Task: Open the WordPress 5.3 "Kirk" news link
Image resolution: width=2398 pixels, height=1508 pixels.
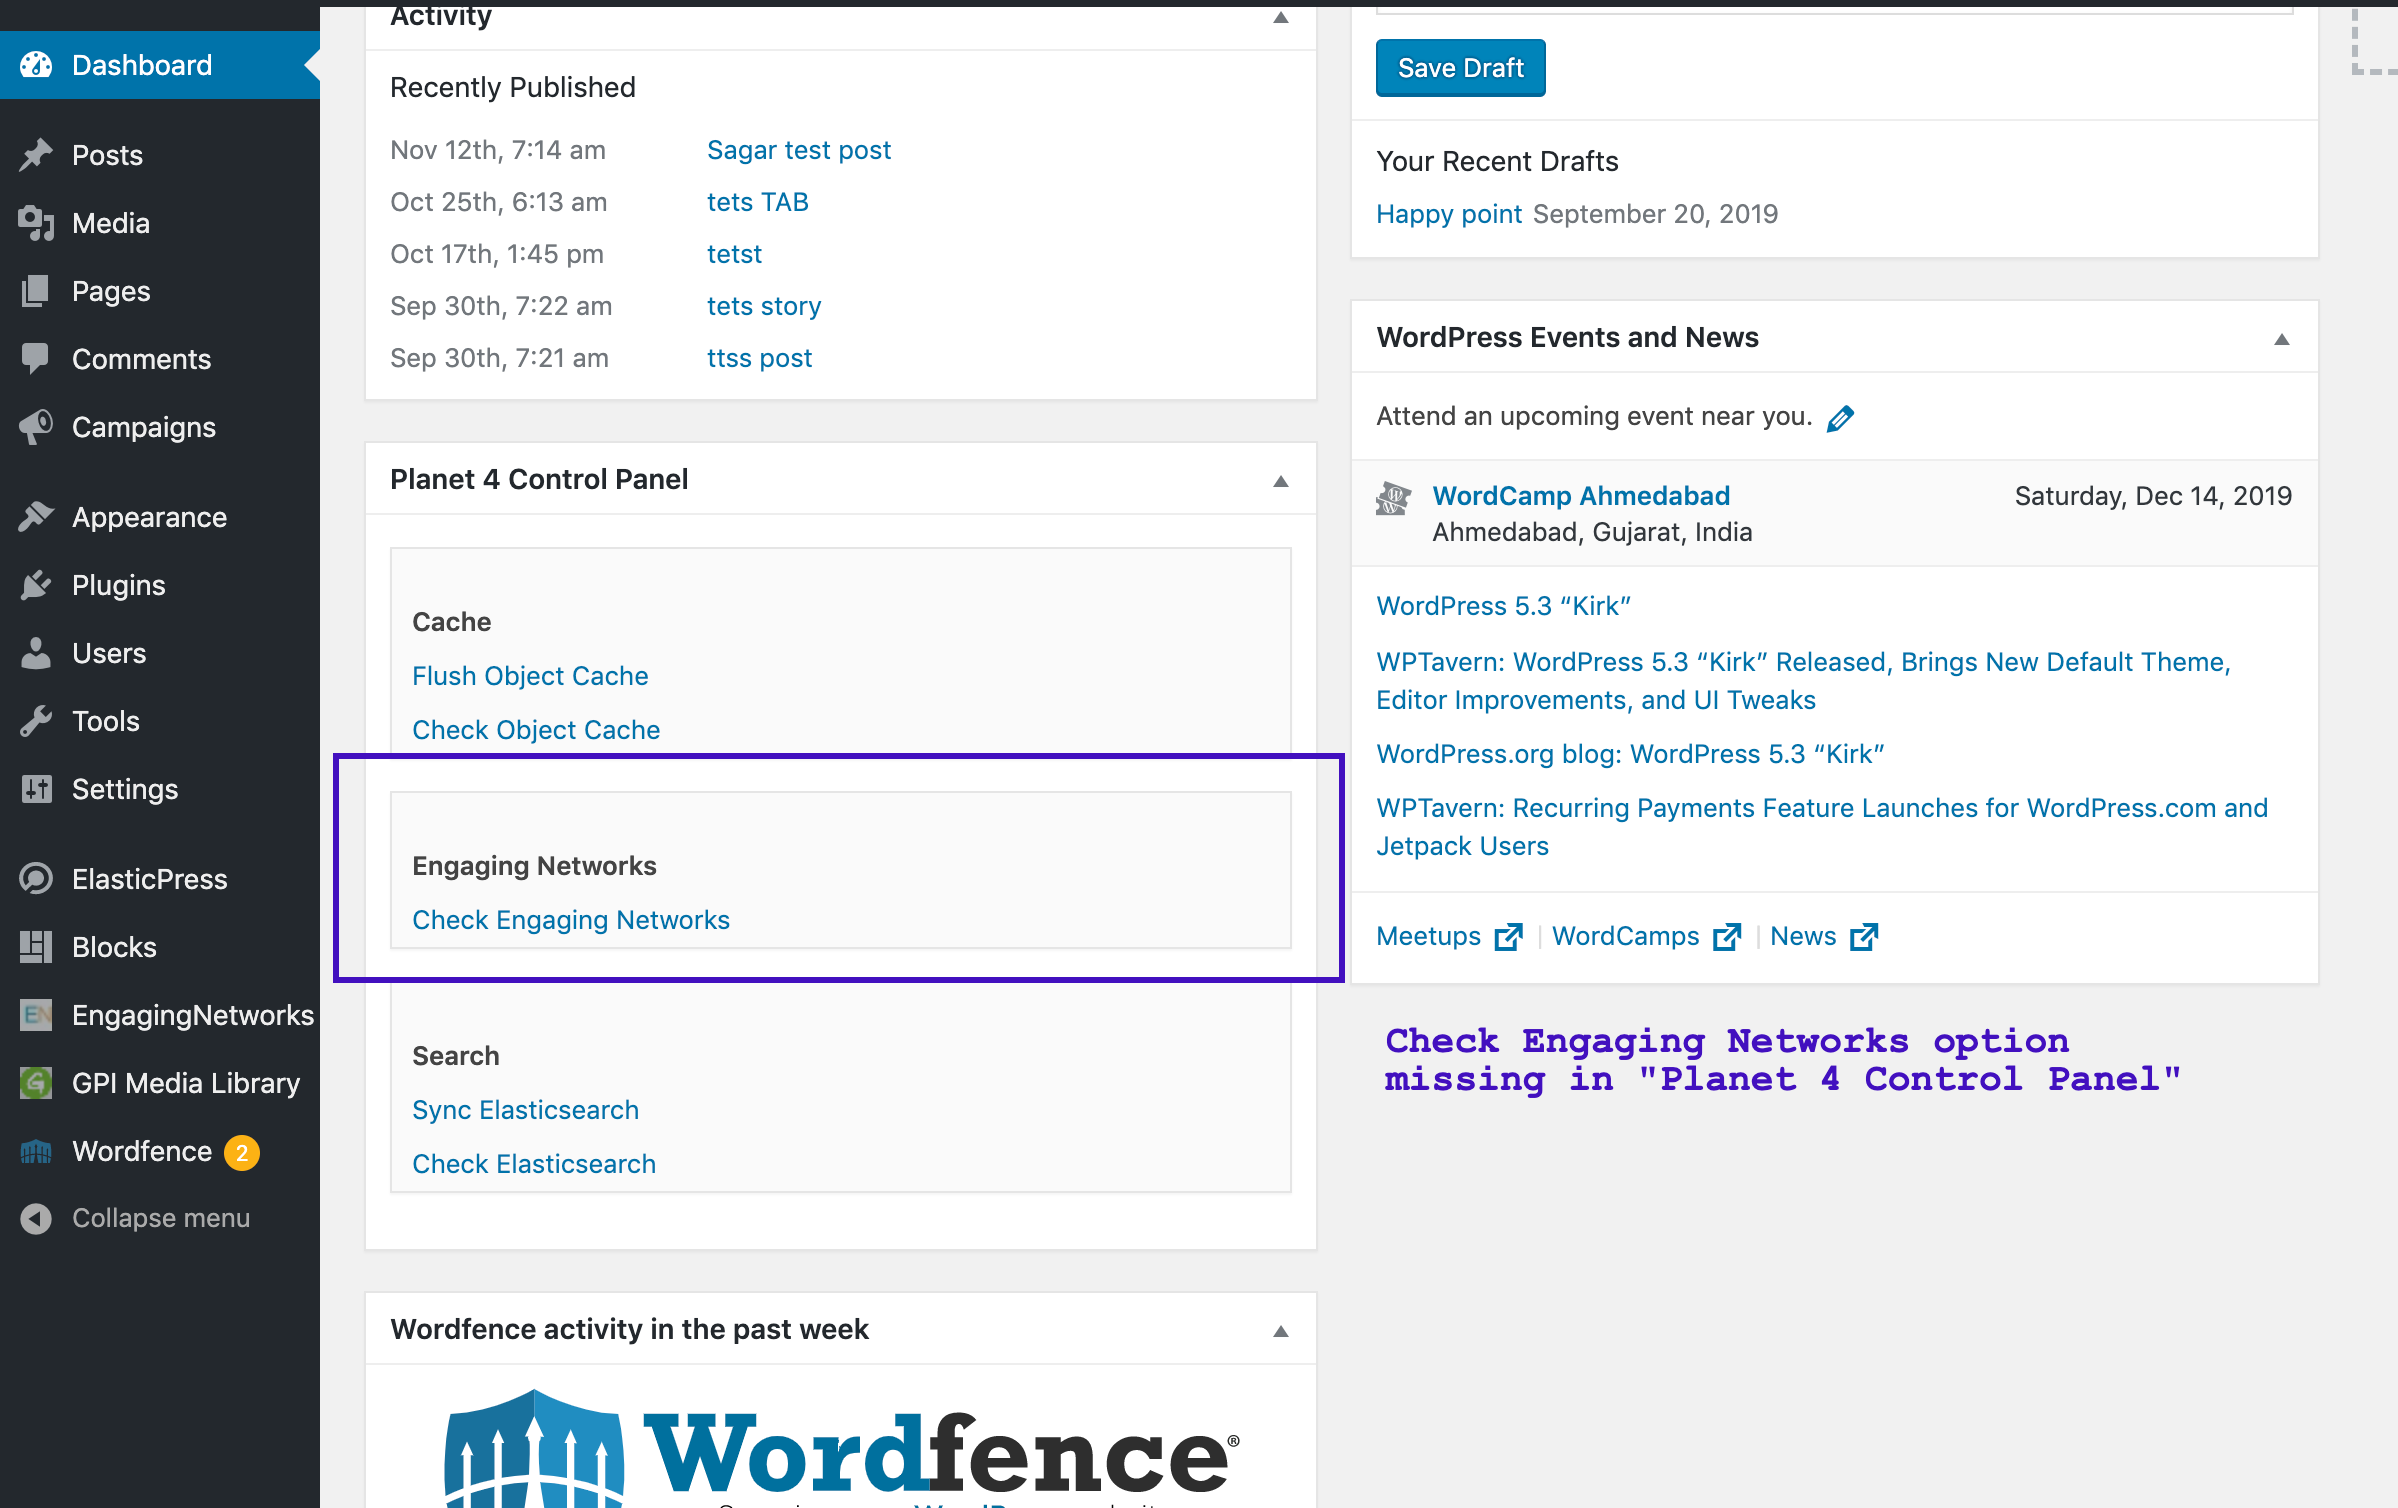Action: pyautogui.click(x=1503, y=606)
